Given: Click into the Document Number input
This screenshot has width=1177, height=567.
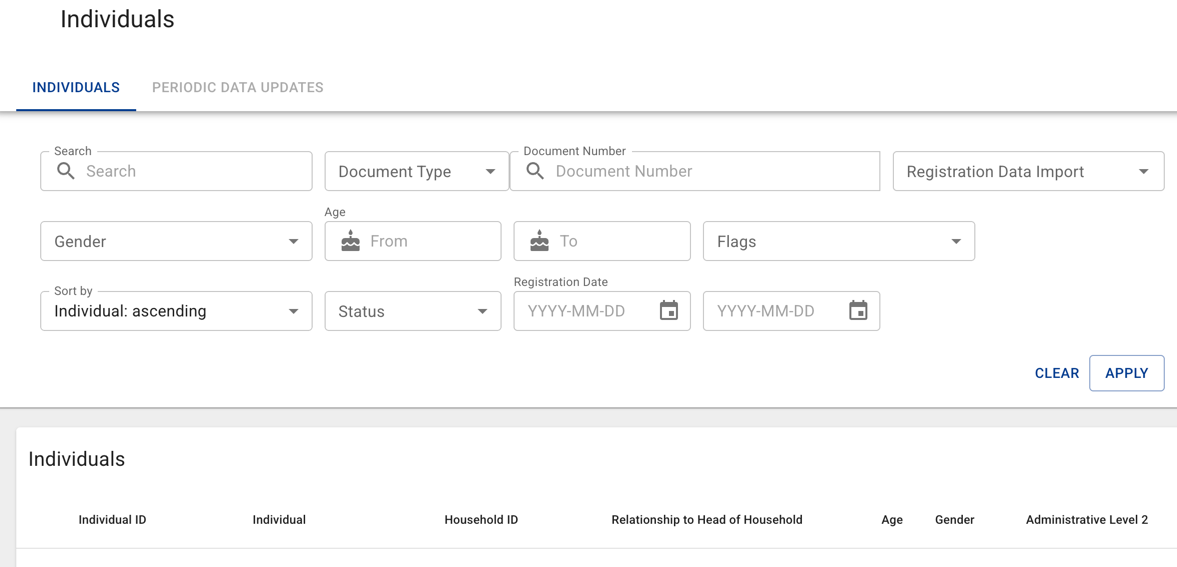Looking at the screenshot, I should click(710, 171).
